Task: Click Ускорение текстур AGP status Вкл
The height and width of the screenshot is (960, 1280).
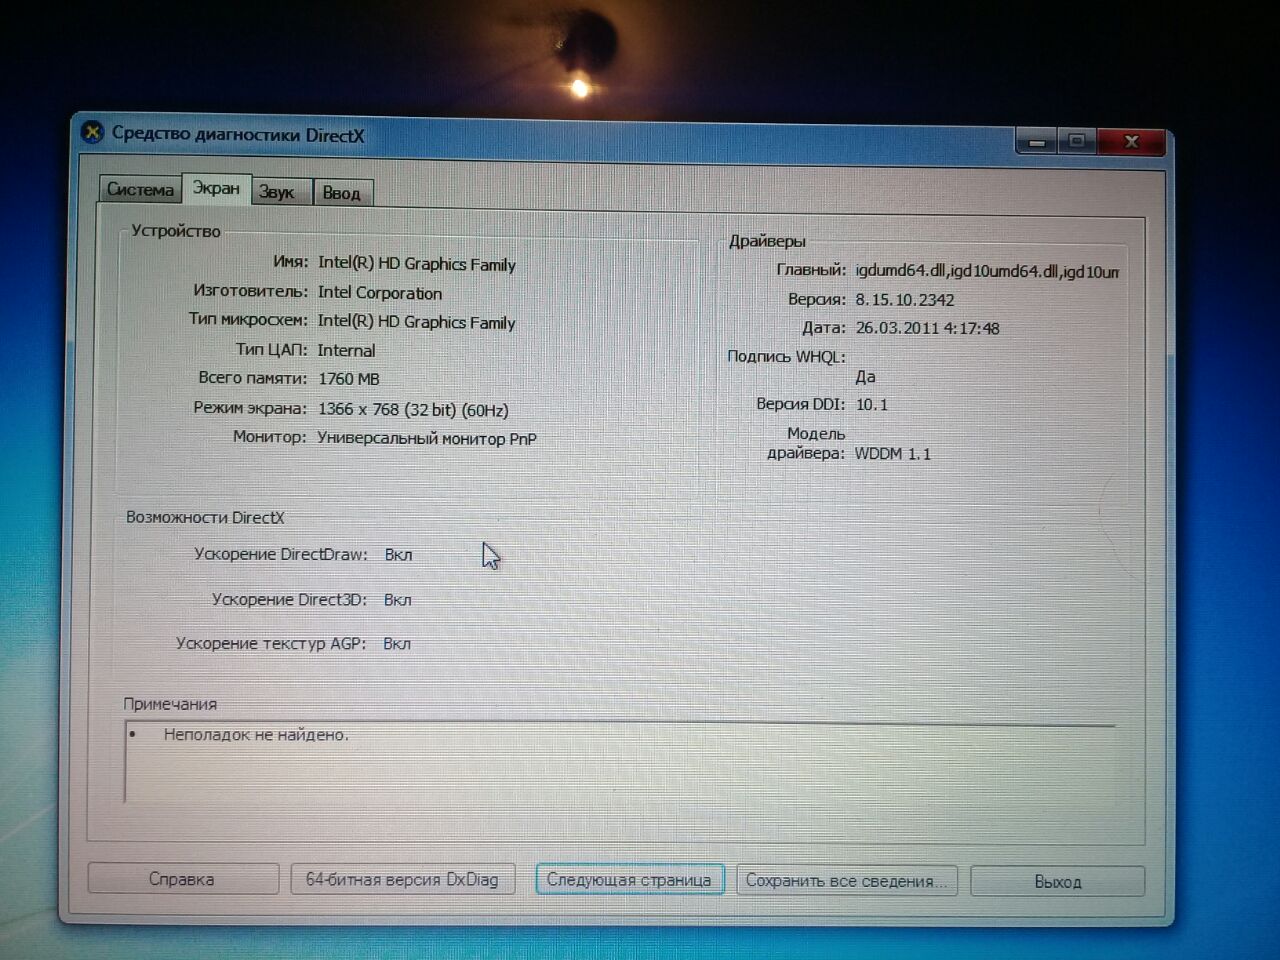Action: point(397,644)
